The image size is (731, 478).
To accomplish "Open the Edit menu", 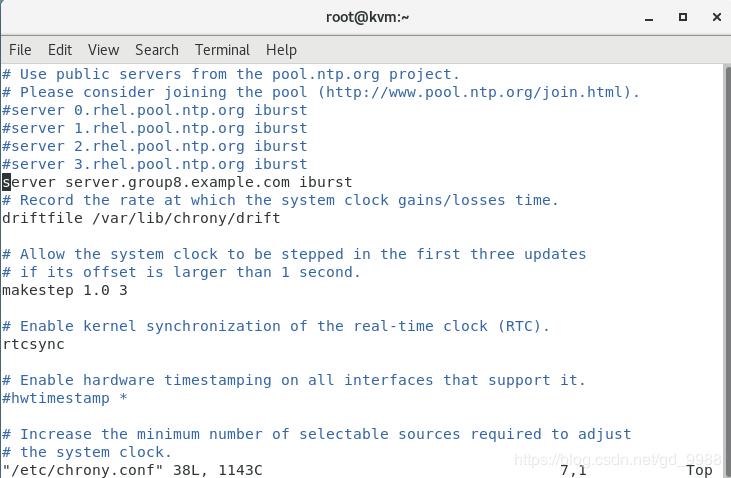I will [60, 49].
